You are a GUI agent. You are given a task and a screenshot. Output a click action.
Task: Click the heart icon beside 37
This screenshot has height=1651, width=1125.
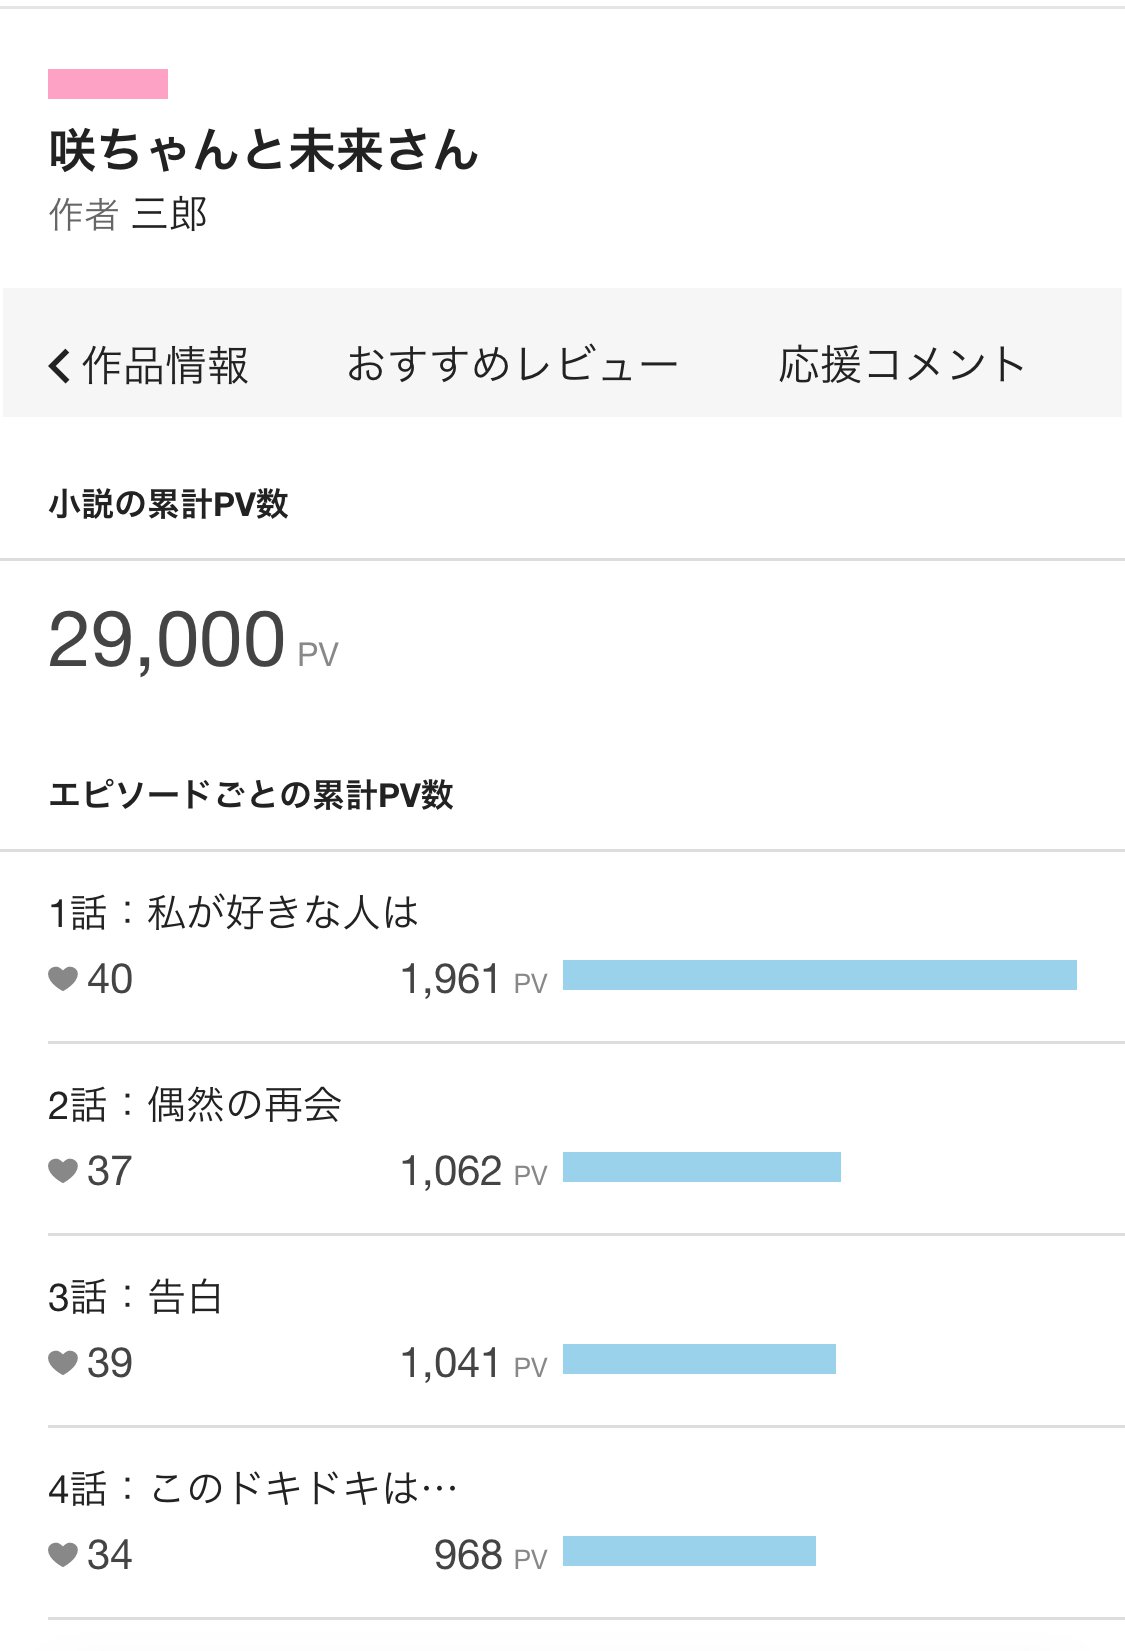(x=63, y=1171)
